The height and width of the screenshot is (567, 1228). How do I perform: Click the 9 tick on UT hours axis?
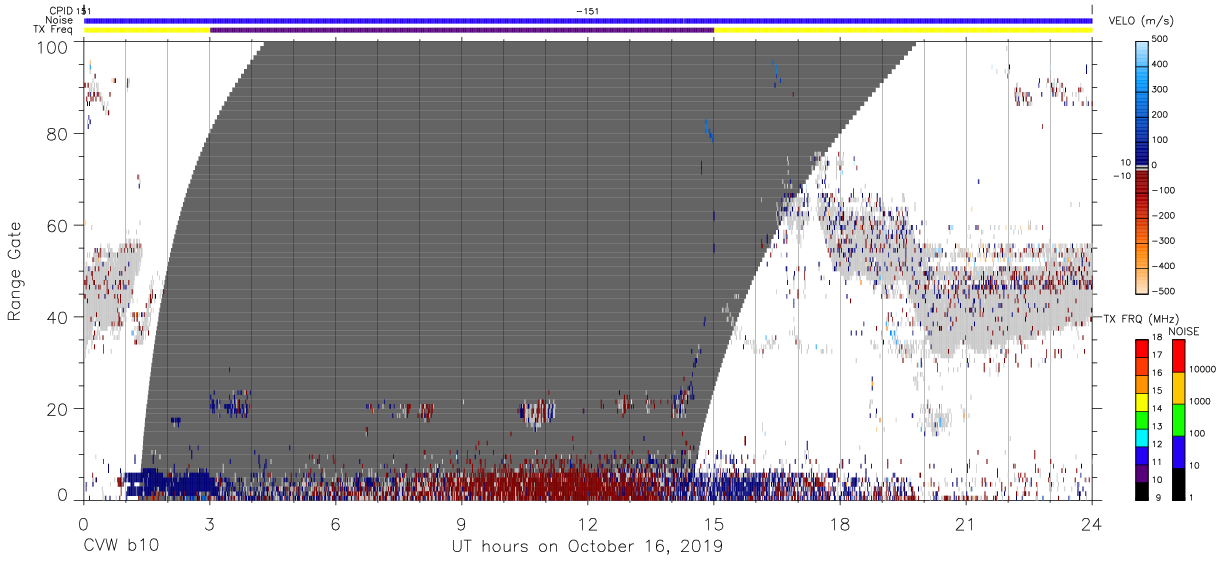click(x=461, y=523)
